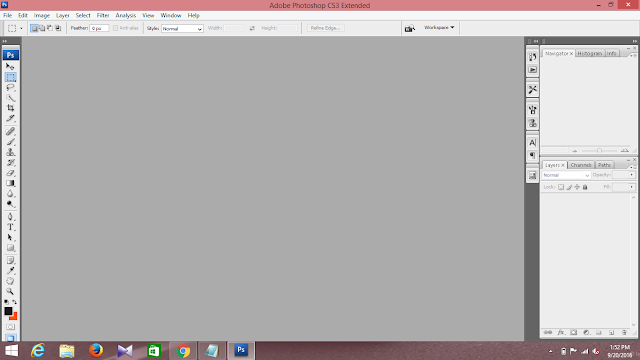Click the Feather input field
The height and width of the screenshot is (360, 640).
point(99,28)
